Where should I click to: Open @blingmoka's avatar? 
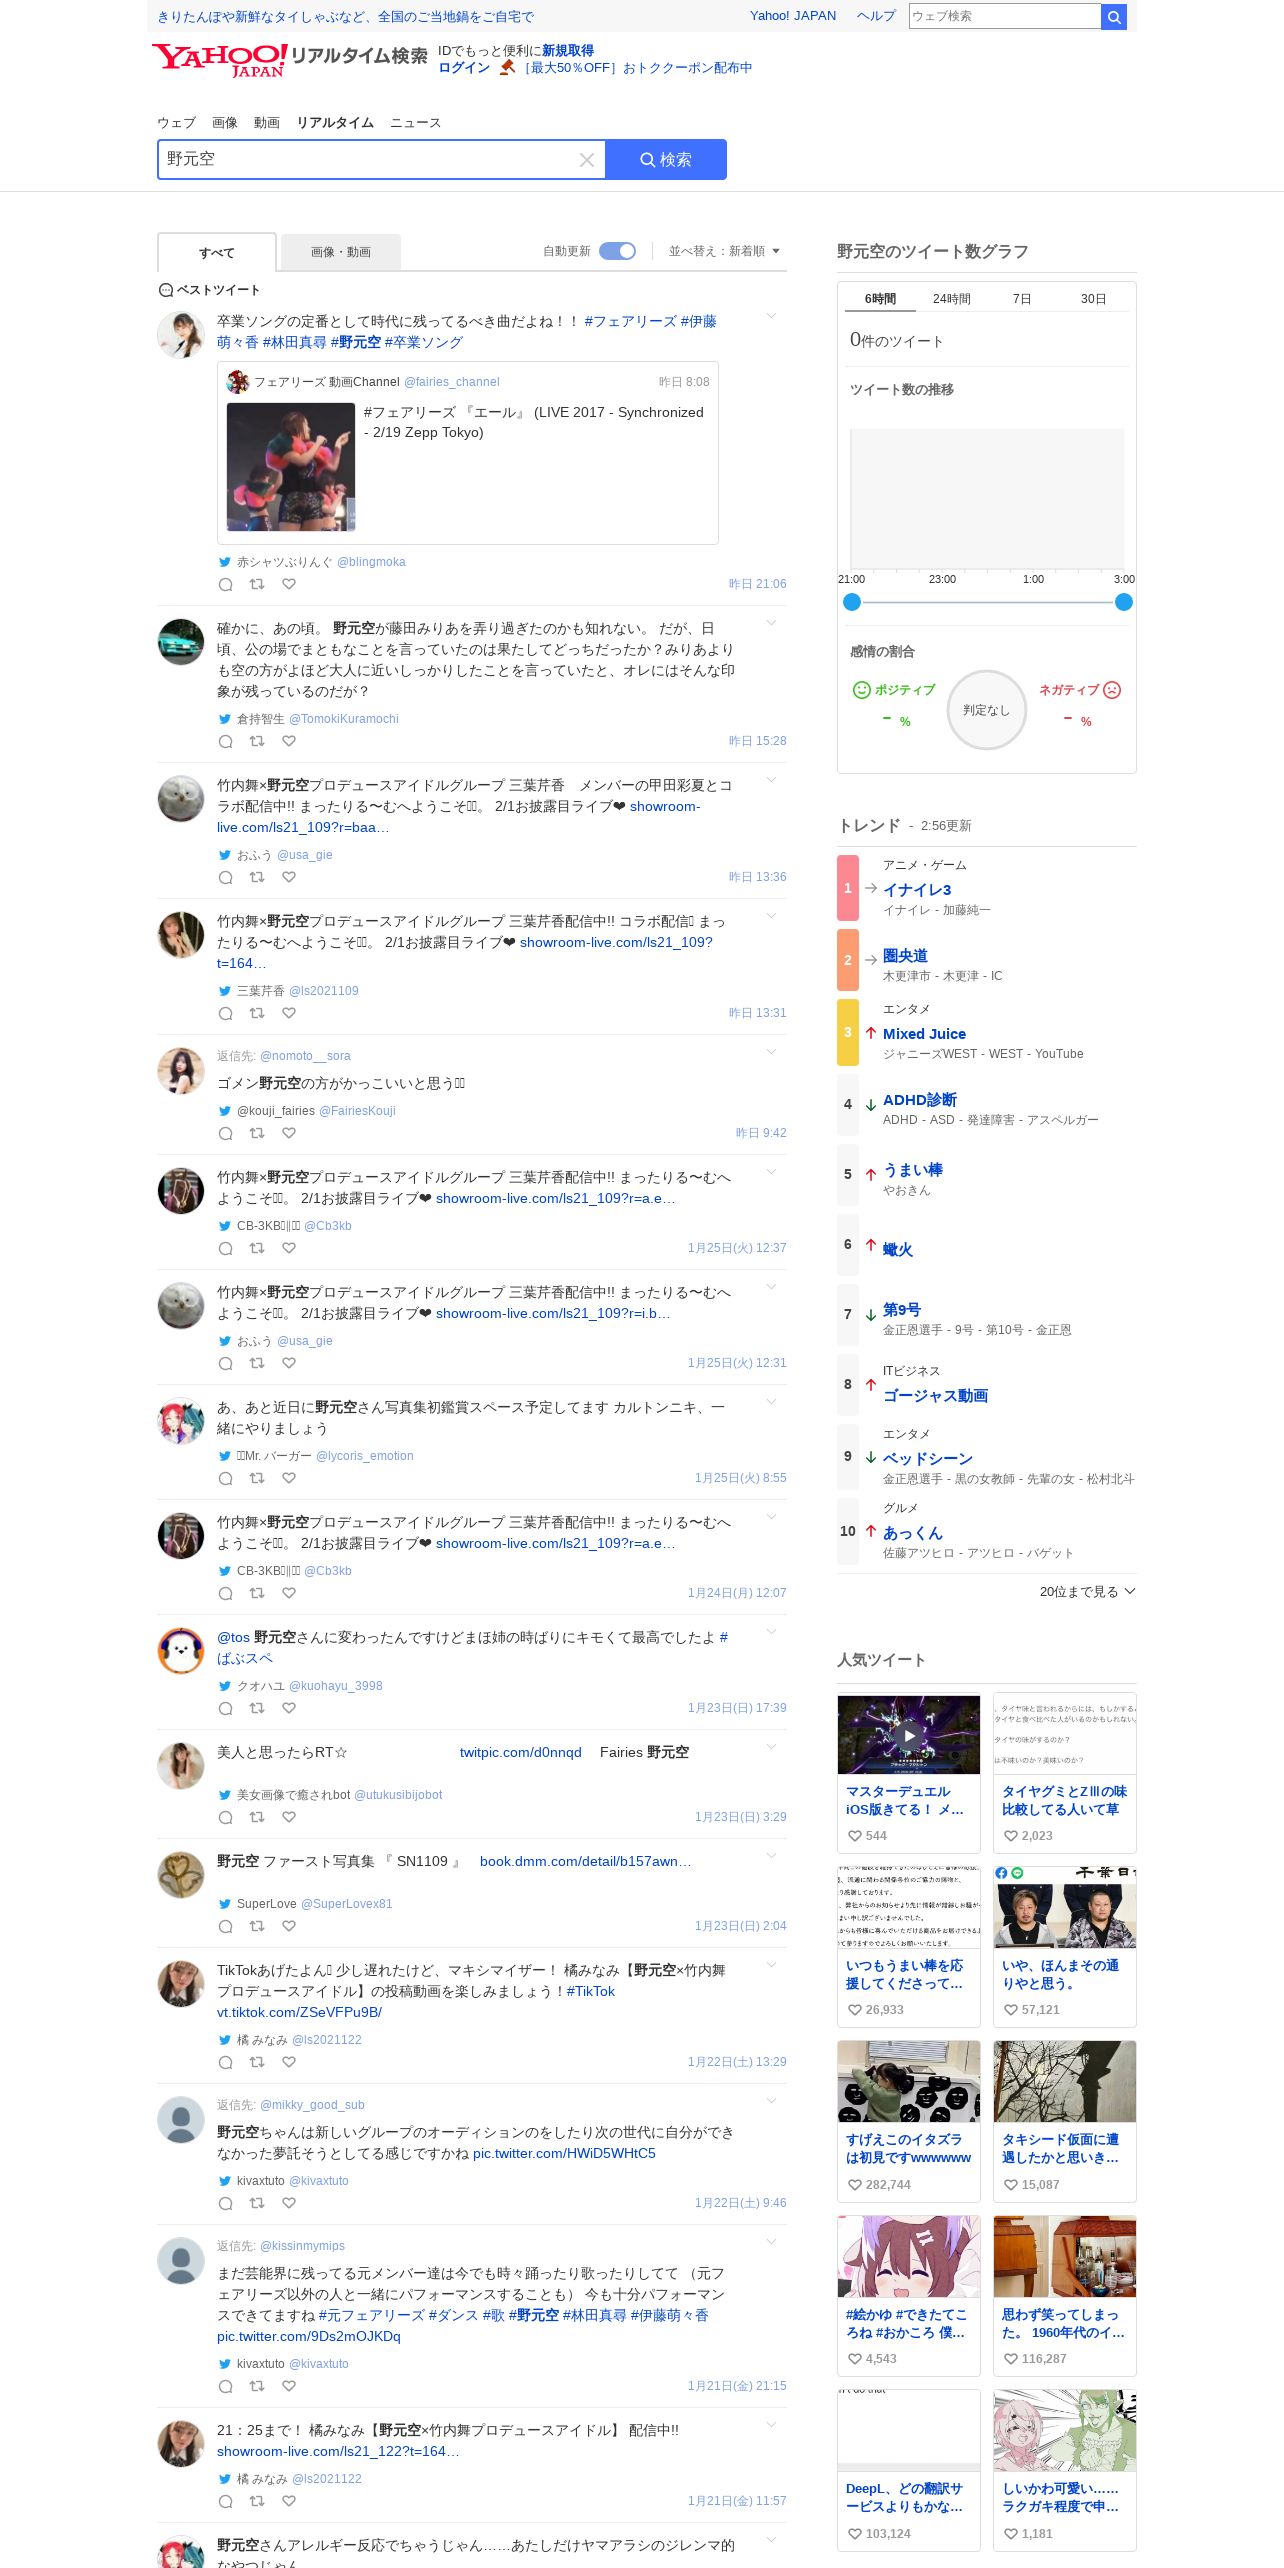(x=181, y=335)
